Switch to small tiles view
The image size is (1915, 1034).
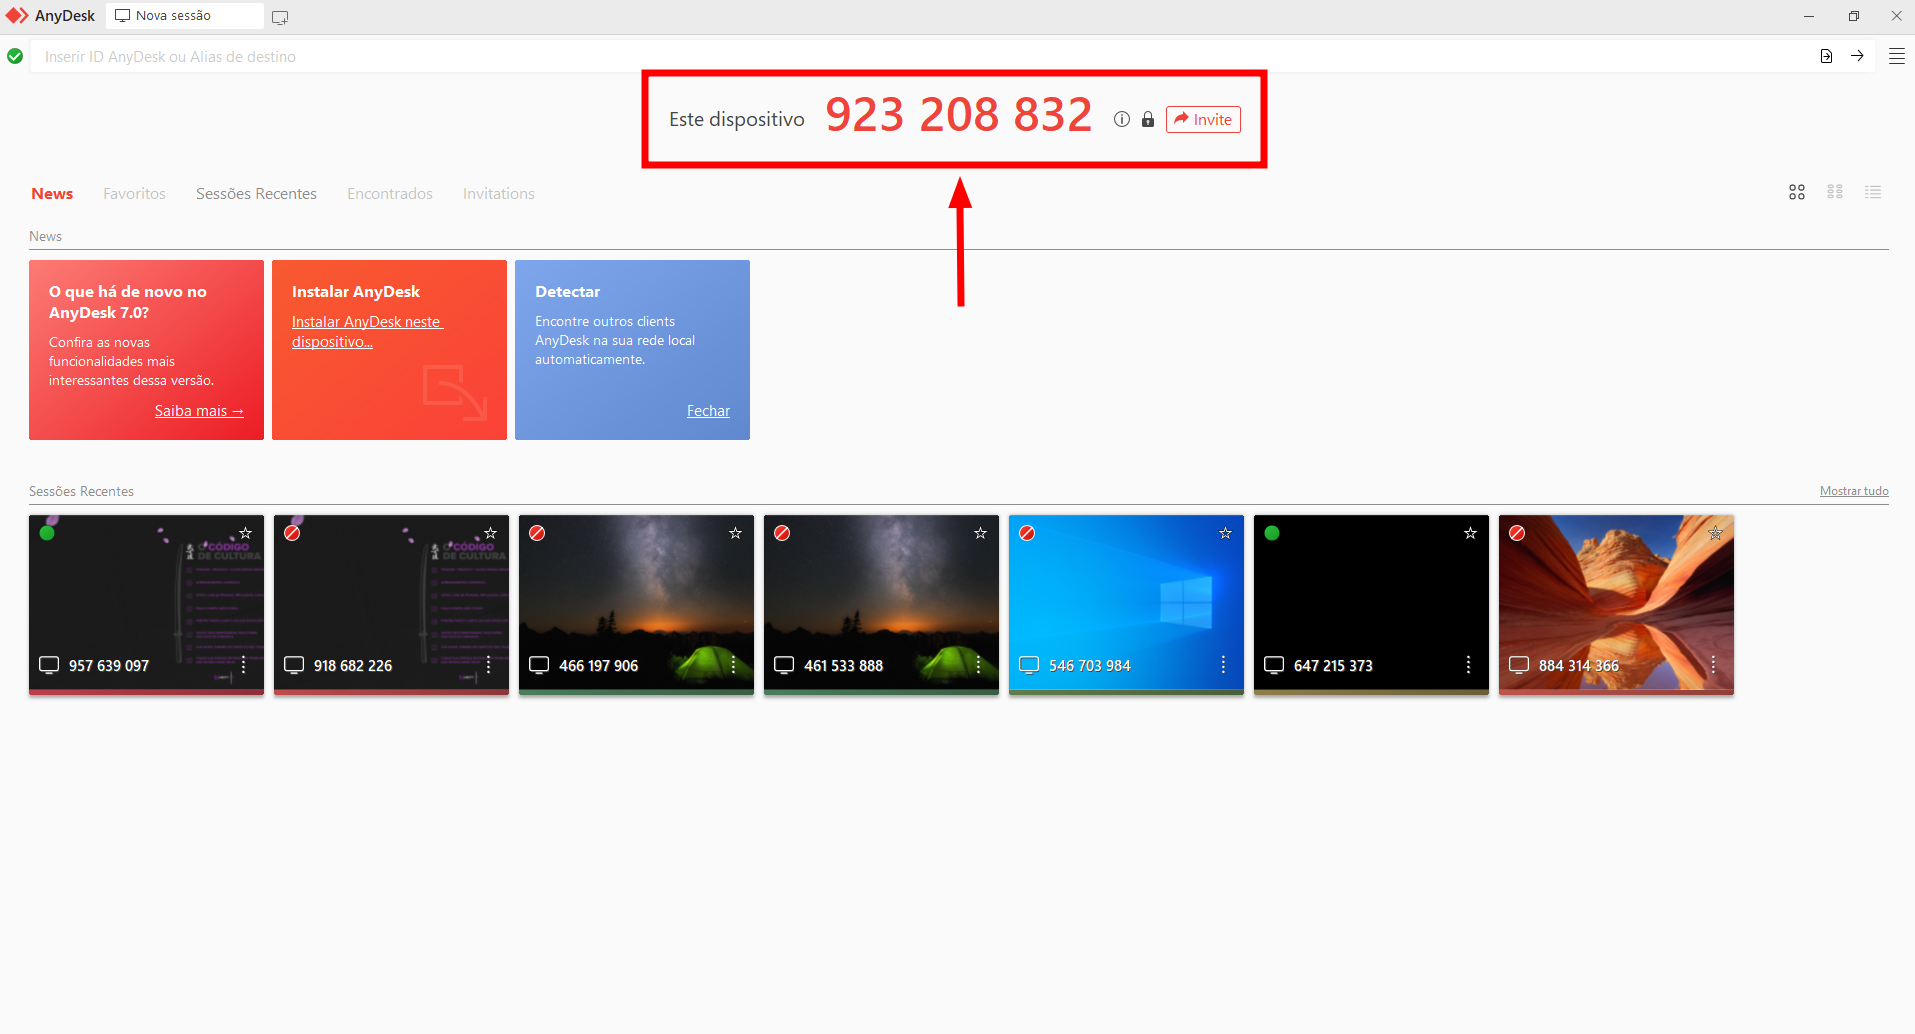(x=1835, y=192)
